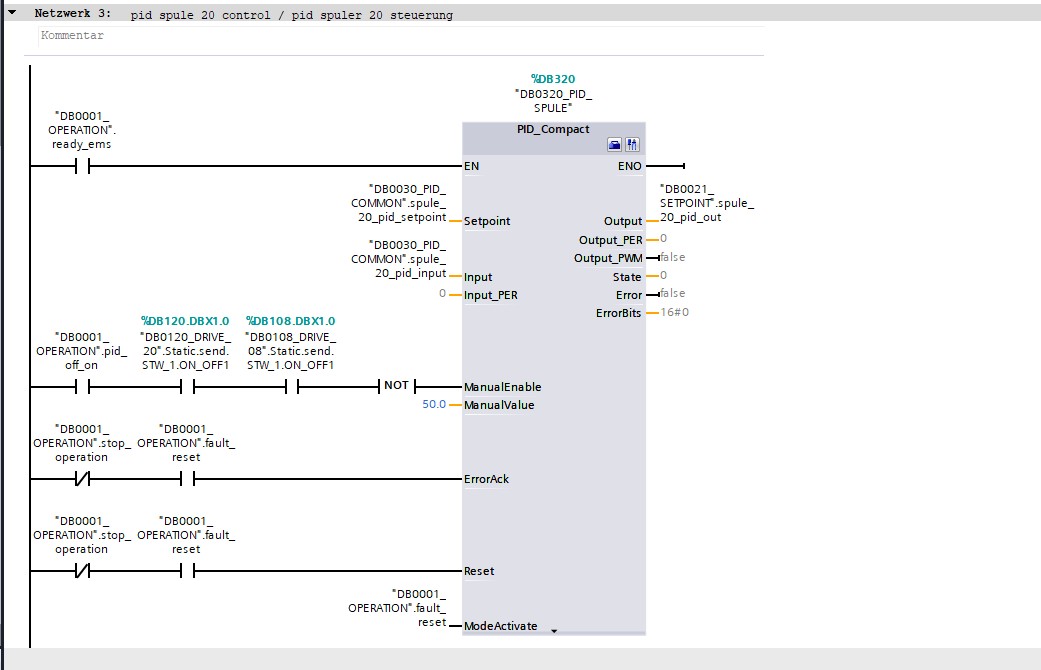1041x670 pixels.
Task: Click the %DB320 instance data block label
Action: [x=553, y=79]
